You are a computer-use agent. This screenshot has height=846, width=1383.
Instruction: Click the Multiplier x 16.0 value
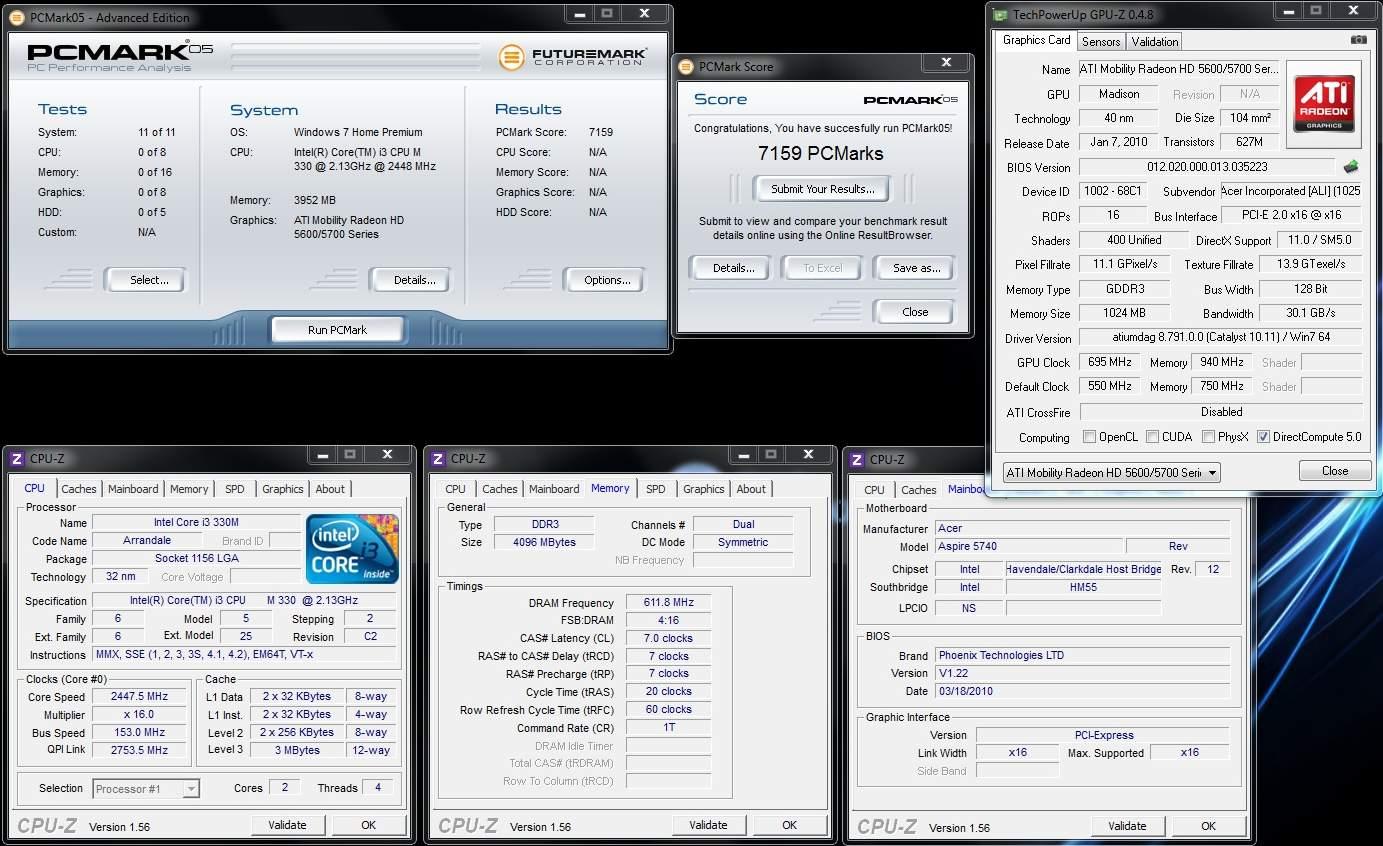(x=139, y=715)
